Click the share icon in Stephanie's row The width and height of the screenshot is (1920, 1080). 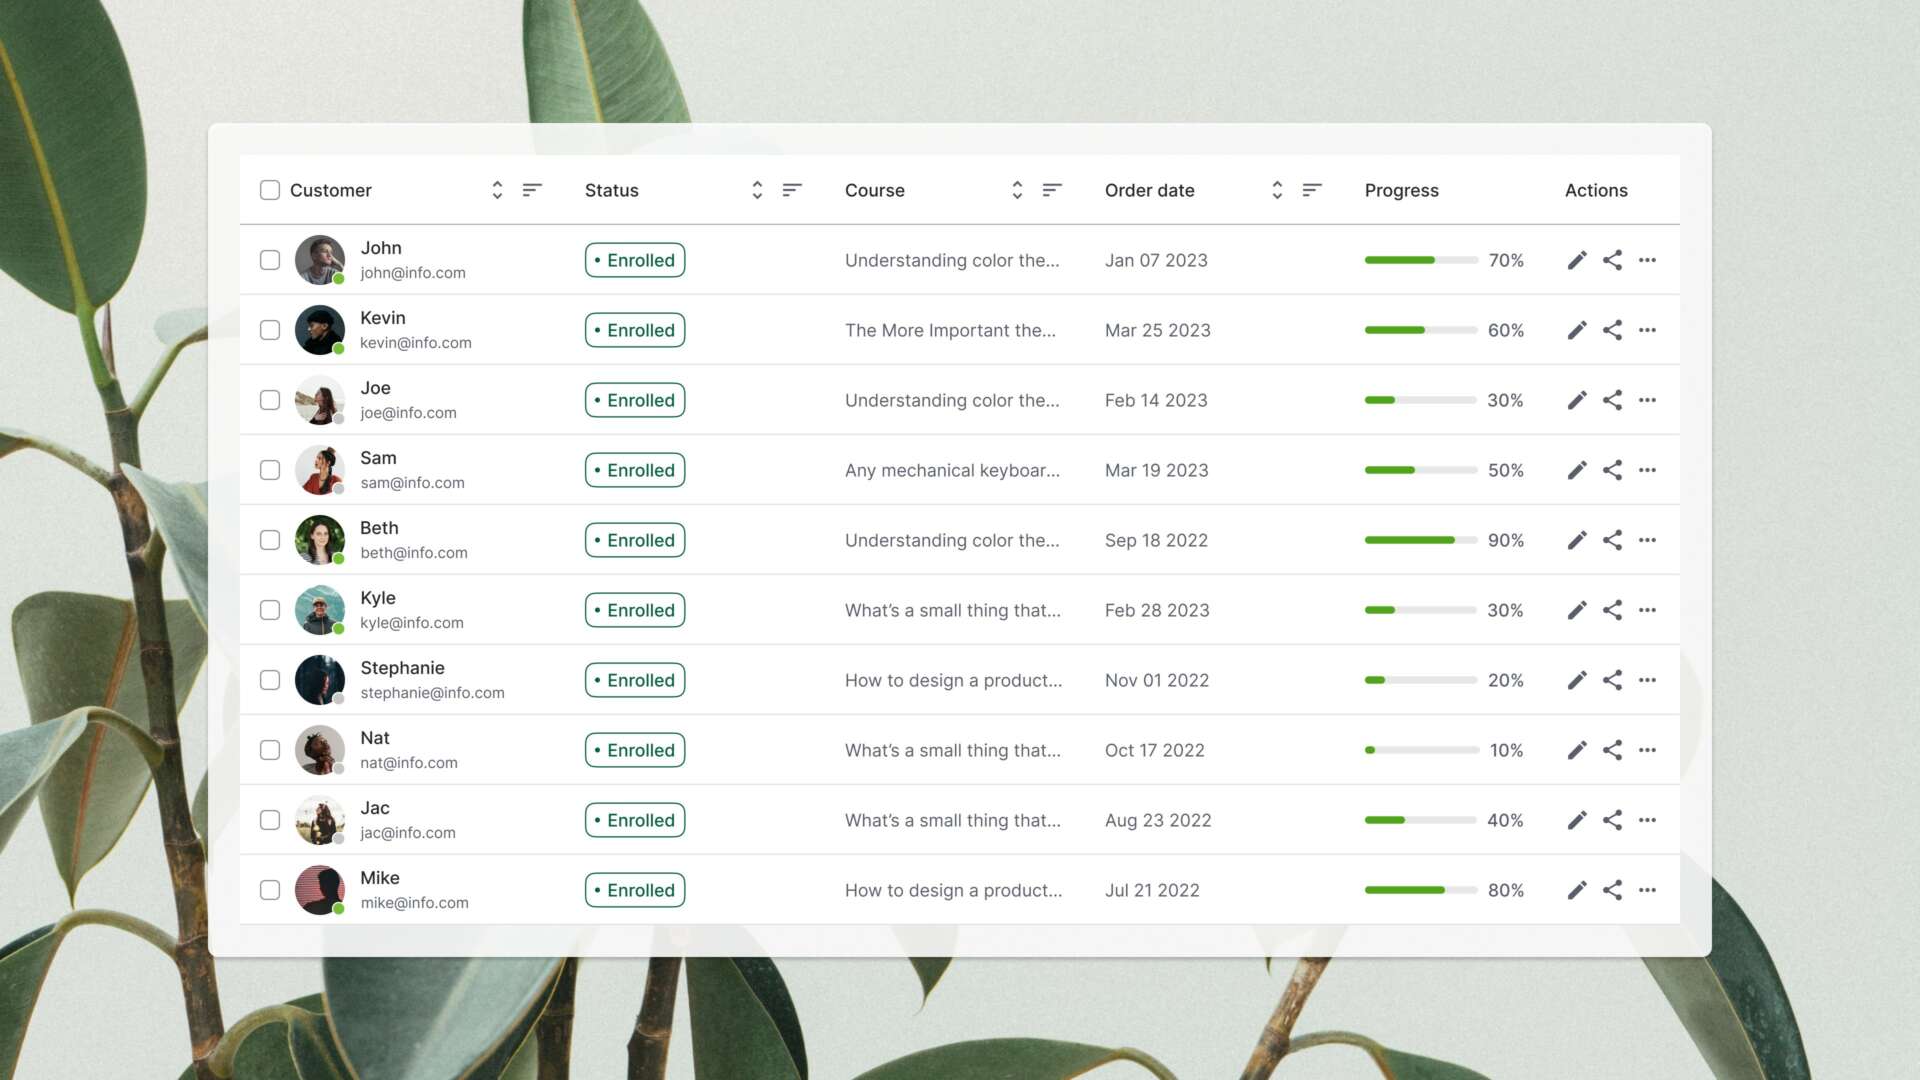(1612, 680)
